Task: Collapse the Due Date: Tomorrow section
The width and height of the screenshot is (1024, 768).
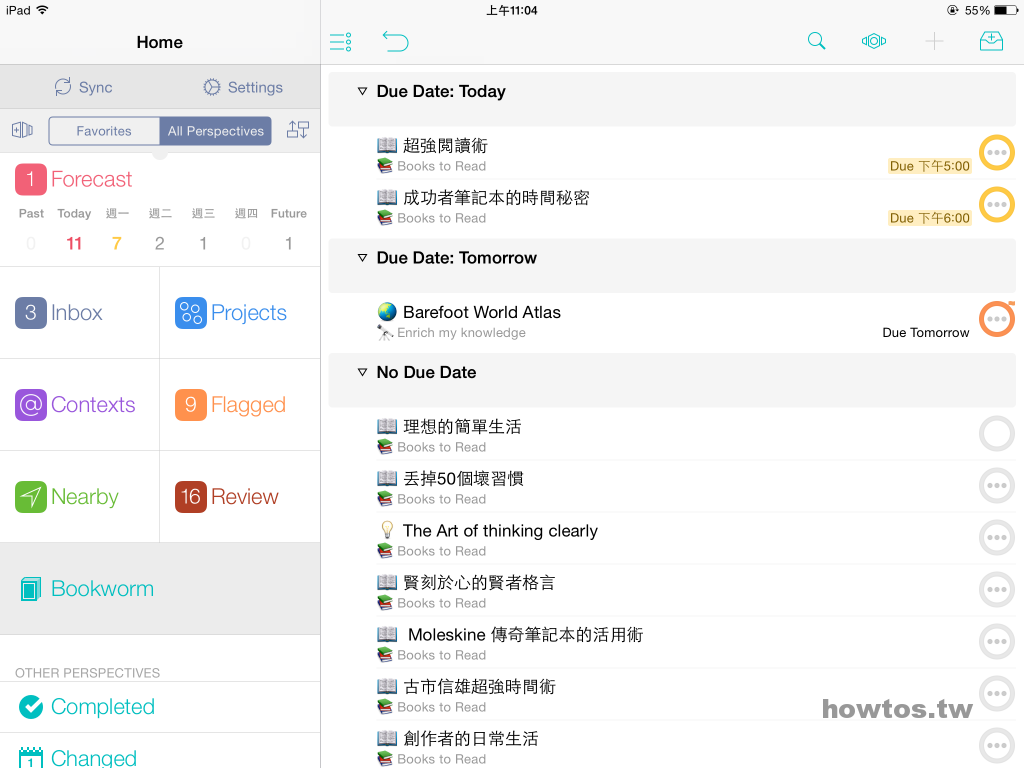Action: coord(363,258)
